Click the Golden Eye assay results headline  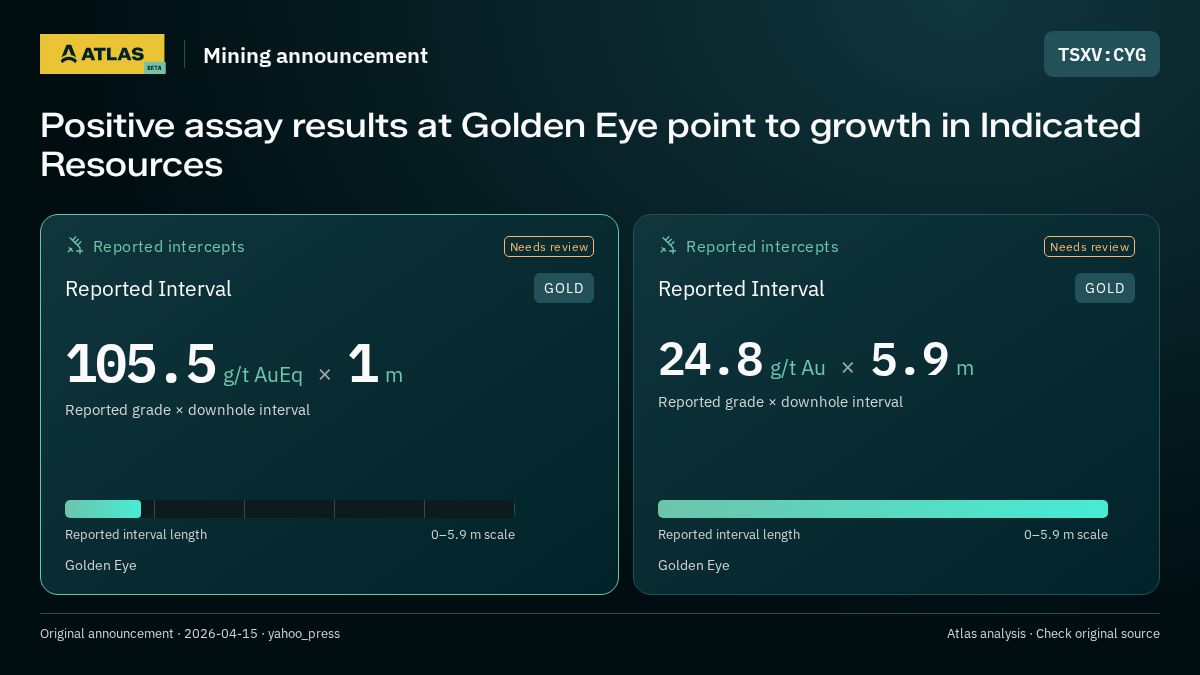pos(590,145)
